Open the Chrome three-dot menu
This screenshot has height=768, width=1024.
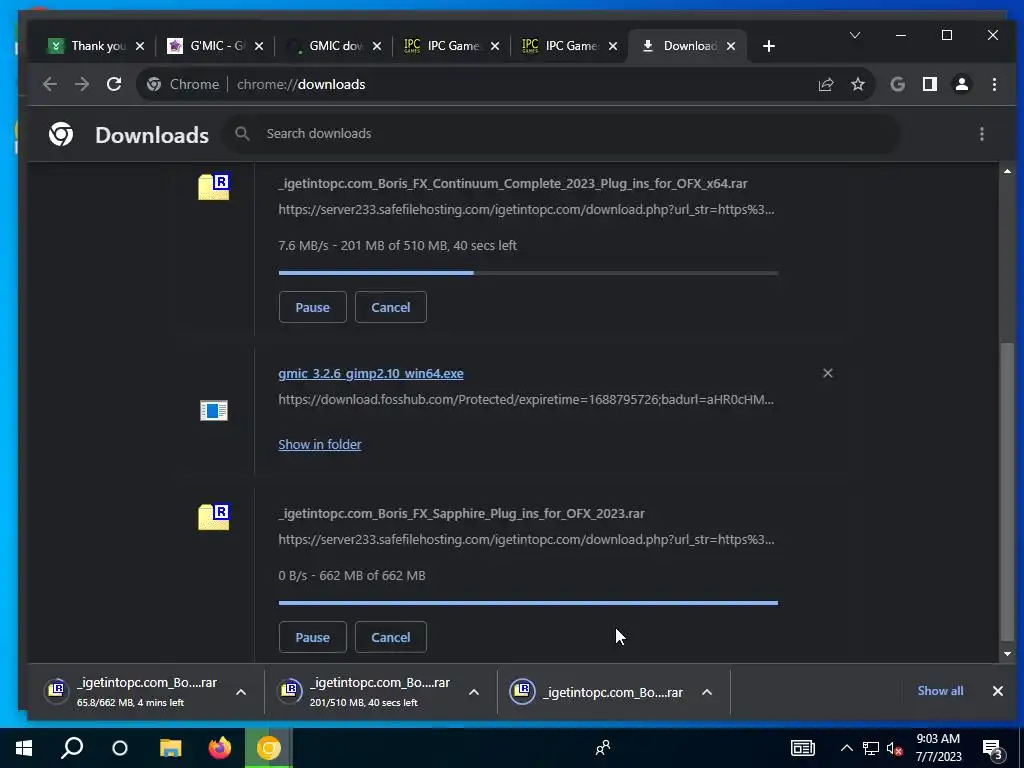(x=994, y=84)
